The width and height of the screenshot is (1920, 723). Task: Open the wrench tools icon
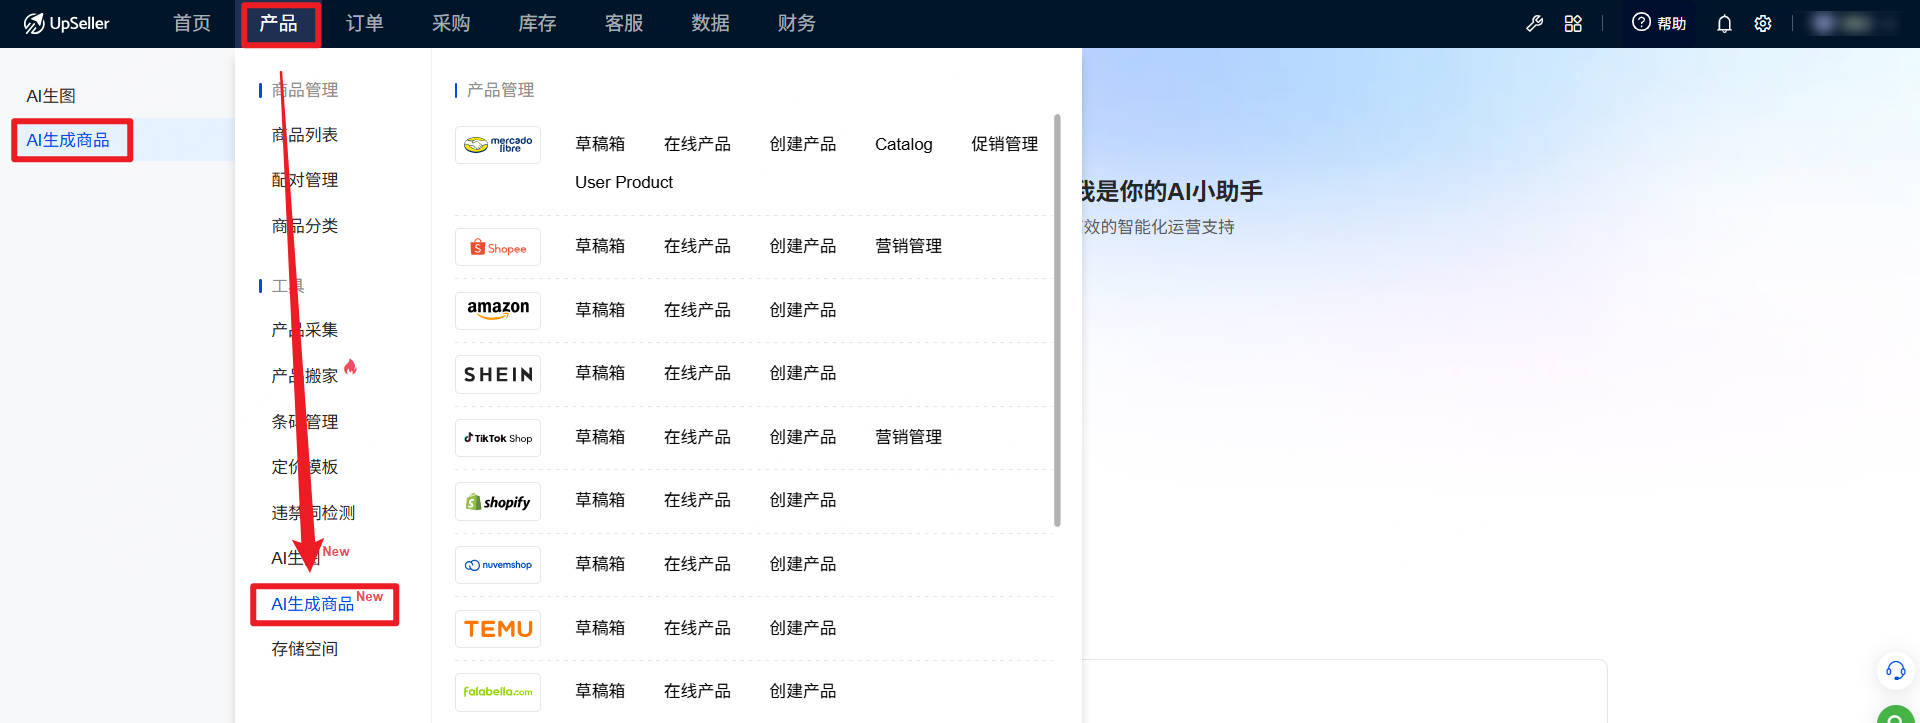point(1534,23)
